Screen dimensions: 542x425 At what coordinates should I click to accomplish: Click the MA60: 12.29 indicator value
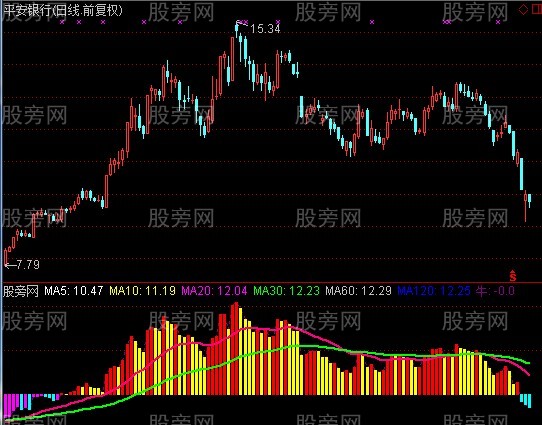coord(358,291)
